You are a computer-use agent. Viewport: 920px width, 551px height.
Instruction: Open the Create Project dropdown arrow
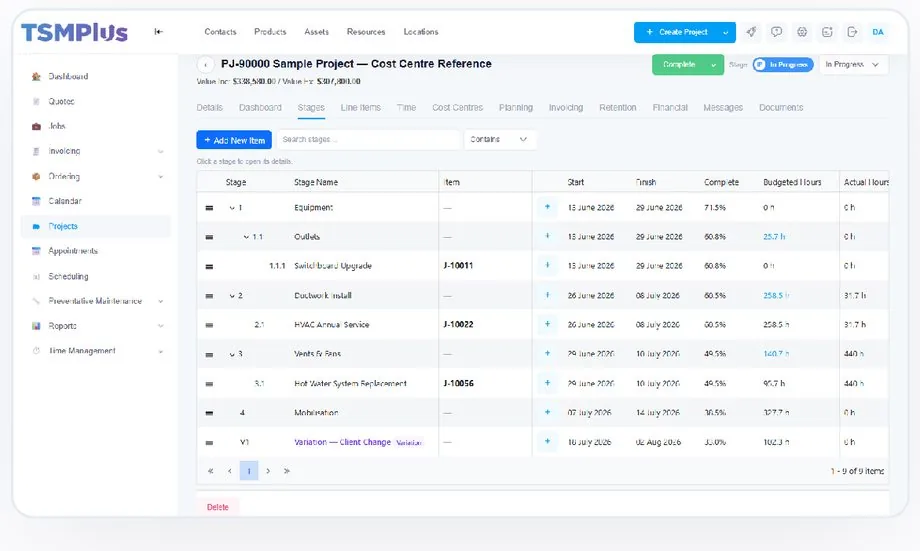(726, 32)
